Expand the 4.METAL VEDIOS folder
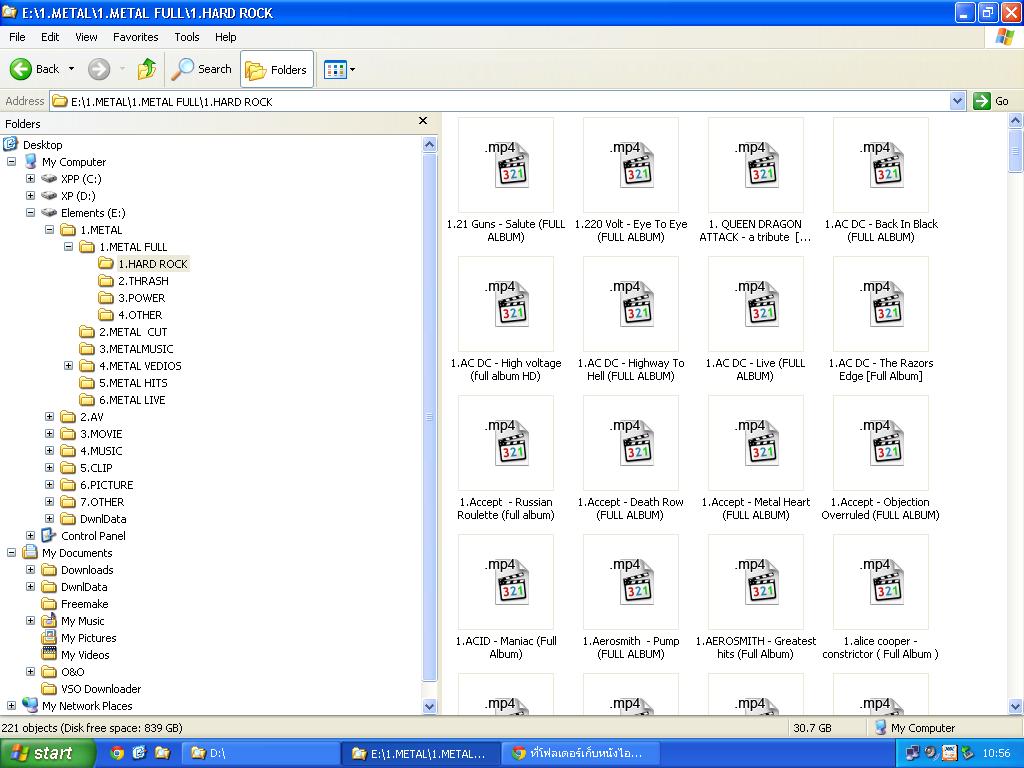 pos(68,366)
